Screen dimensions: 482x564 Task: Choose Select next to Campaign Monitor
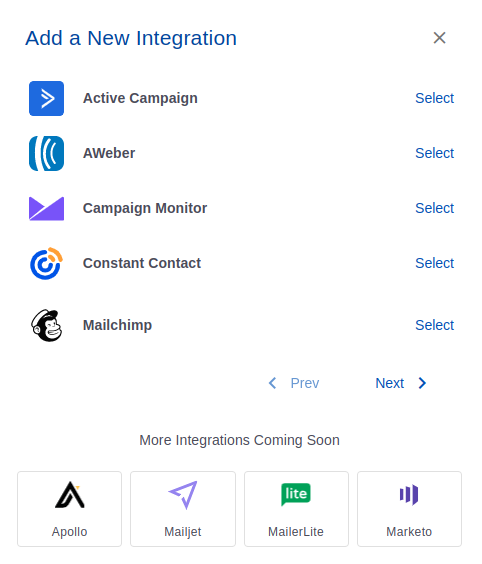(x=434, y=208)
